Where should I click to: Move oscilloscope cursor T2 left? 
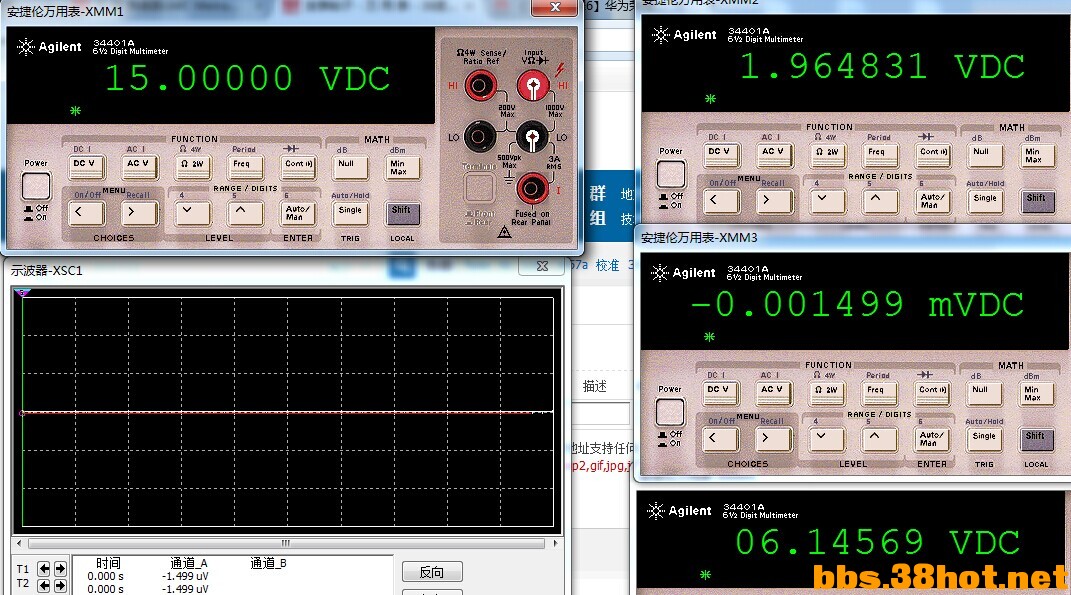[44, 585]
